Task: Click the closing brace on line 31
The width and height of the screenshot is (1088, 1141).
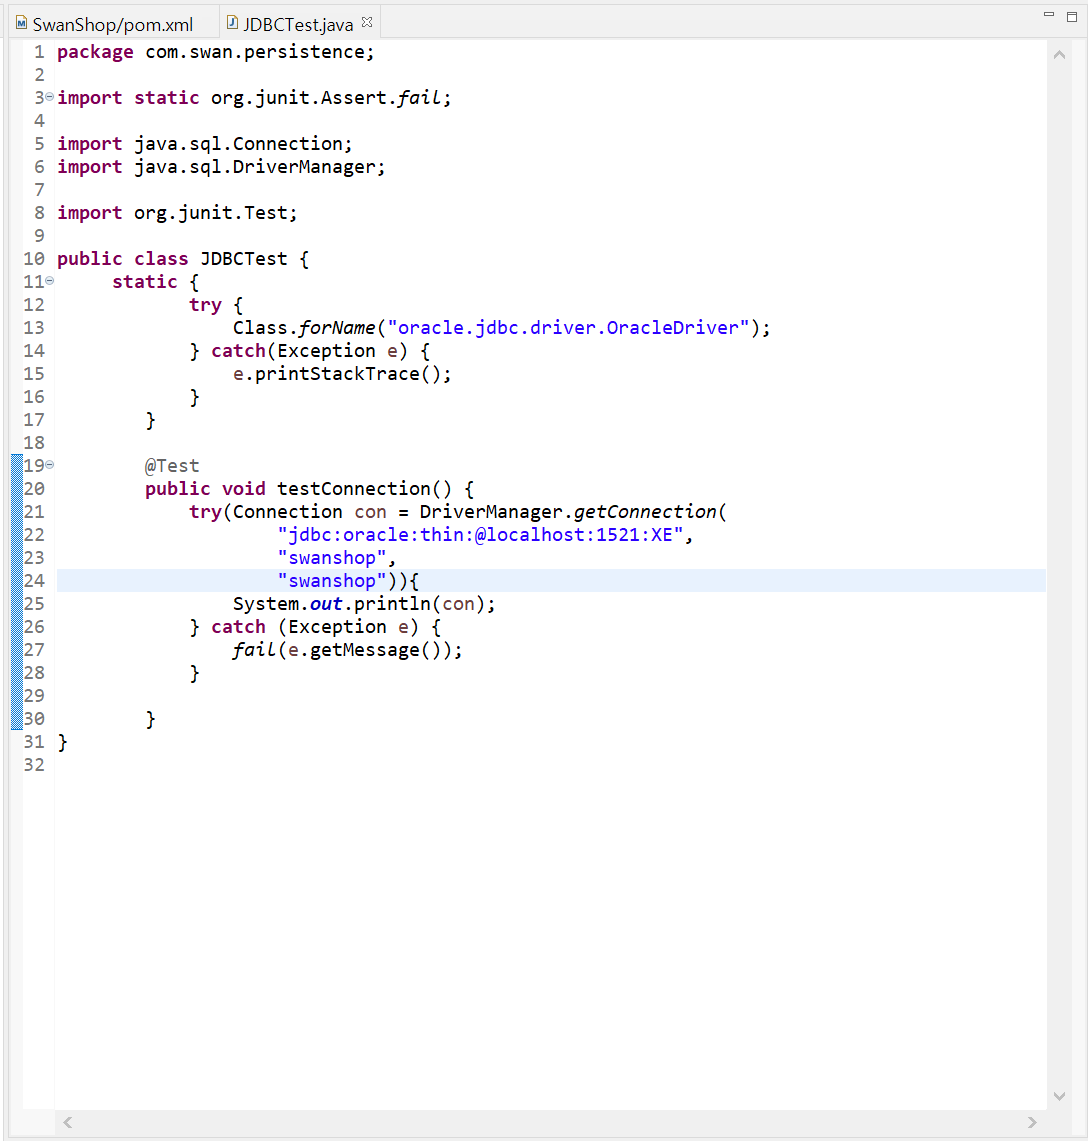Action: pos(63,742)
